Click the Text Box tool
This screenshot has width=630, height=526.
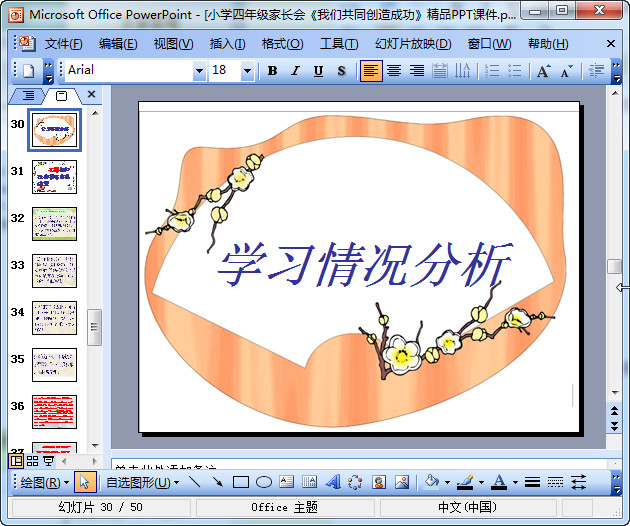click(287, 482)
